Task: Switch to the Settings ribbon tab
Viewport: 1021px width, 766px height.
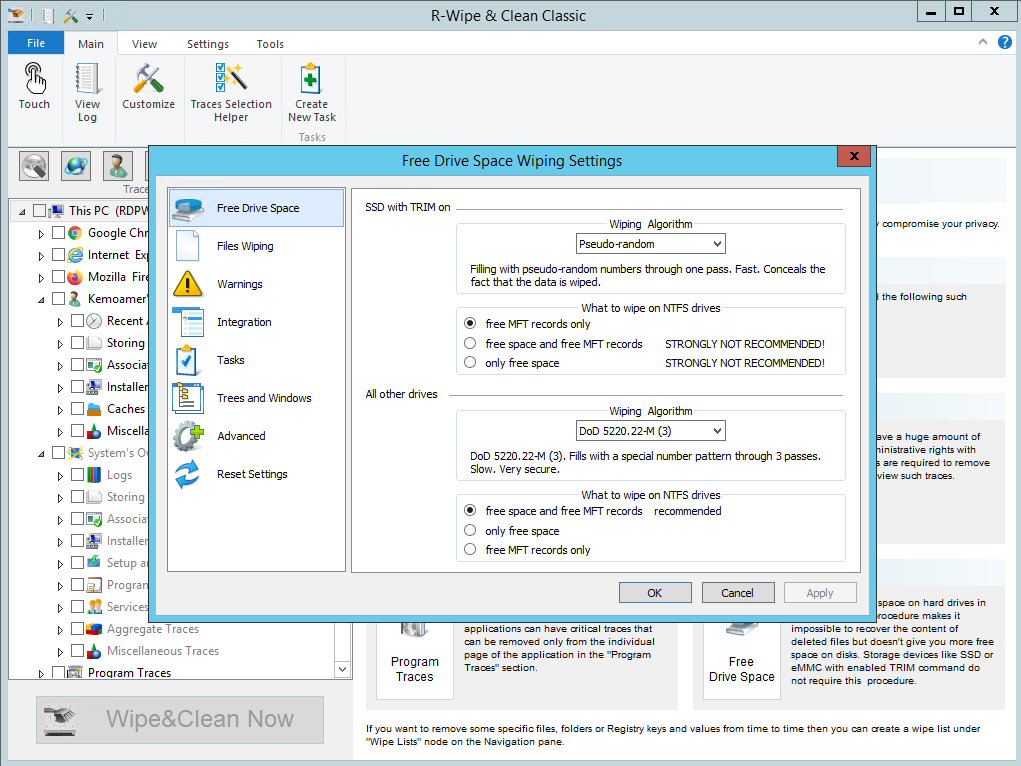Action: (208, 44)
